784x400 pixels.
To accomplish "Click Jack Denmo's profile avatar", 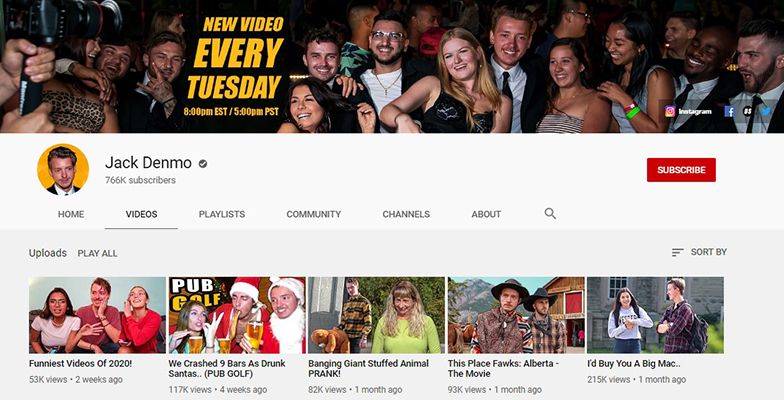I will [x=63, y=169].
